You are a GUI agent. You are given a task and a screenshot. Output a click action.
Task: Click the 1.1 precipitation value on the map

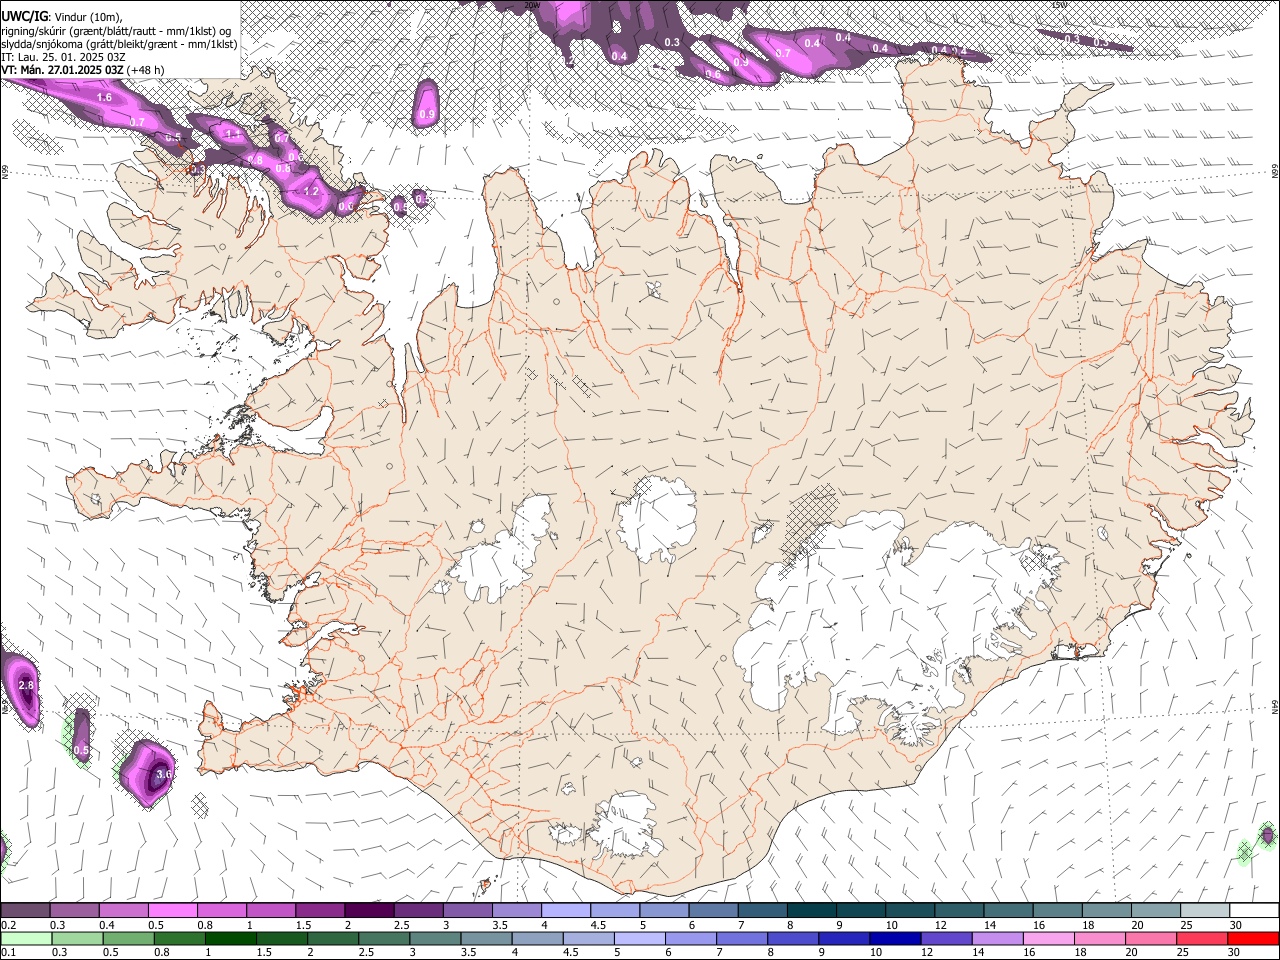(233, 134)
